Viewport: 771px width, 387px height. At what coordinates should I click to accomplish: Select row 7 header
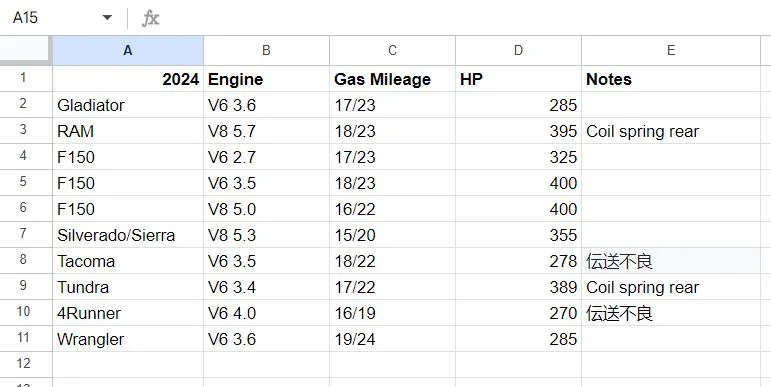[26, 234]
